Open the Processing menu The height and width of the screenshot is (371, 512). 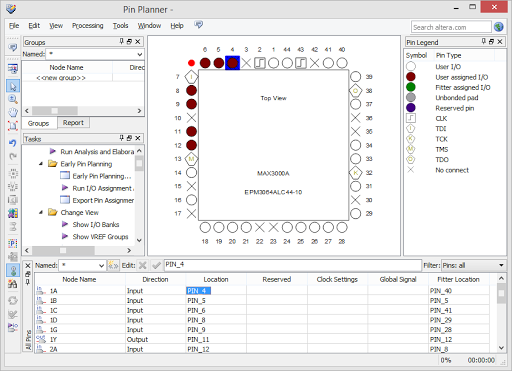pyautogui.click(x=88, y=26)
